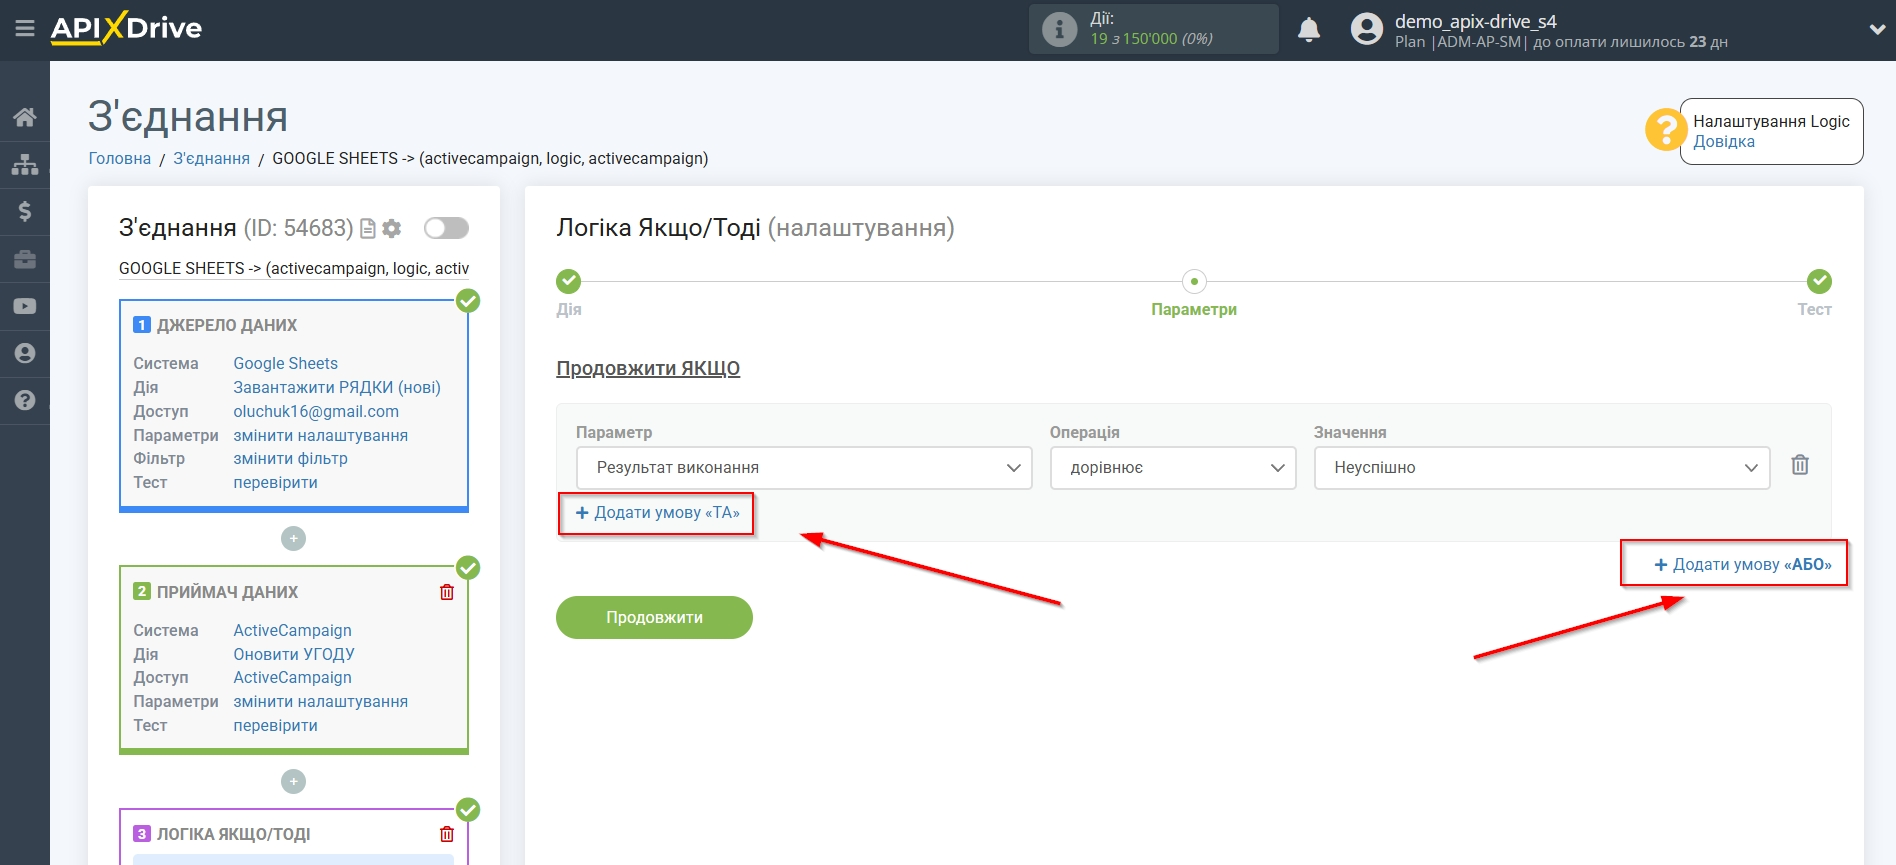Click the yellow help question icon
Viewport: 1896px width, 865px height.
[x=1665, y=130]
